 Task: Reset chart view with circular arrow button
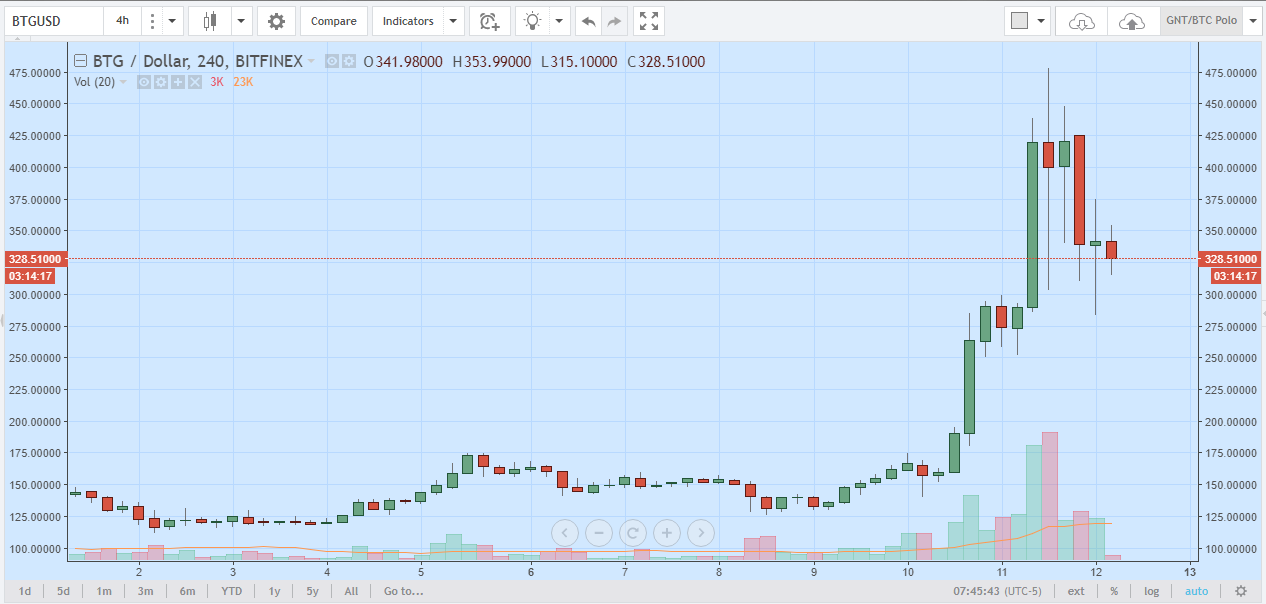point(632,533)
